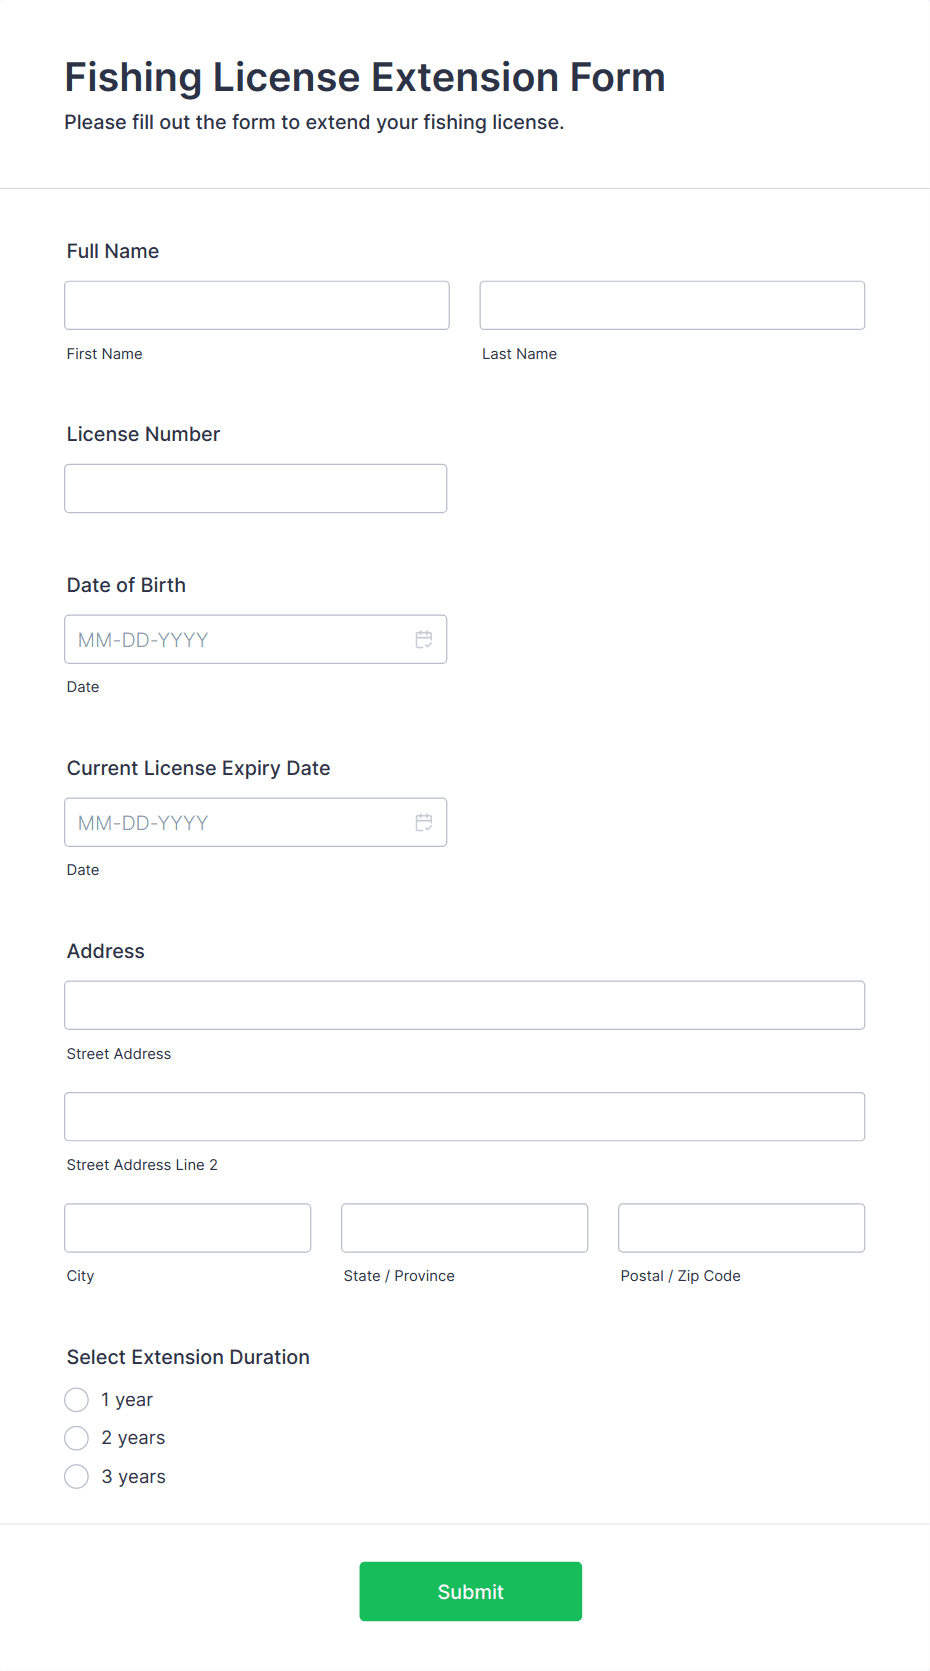Click the Full Name field label

click(113, 251)
